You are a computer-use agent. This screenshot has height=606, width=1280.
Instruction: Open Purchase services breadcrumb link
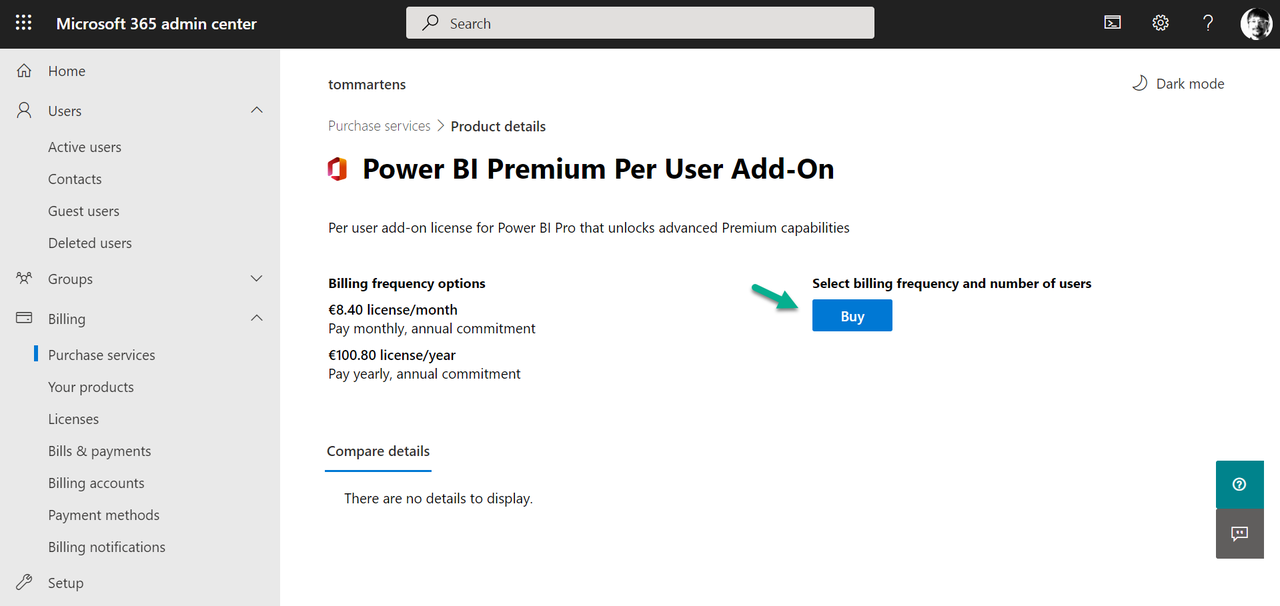click(379, 125)
